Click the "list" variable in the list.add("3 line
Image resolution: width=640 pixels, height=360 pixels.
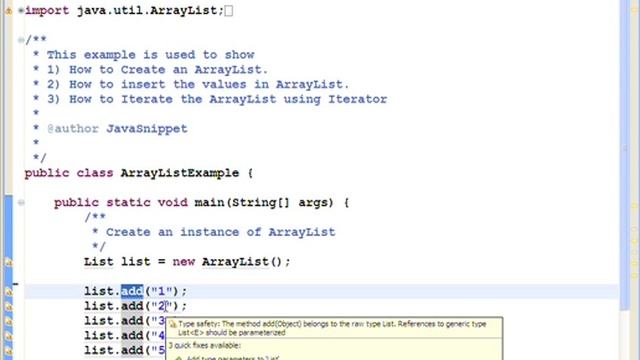tap(99, 321)
